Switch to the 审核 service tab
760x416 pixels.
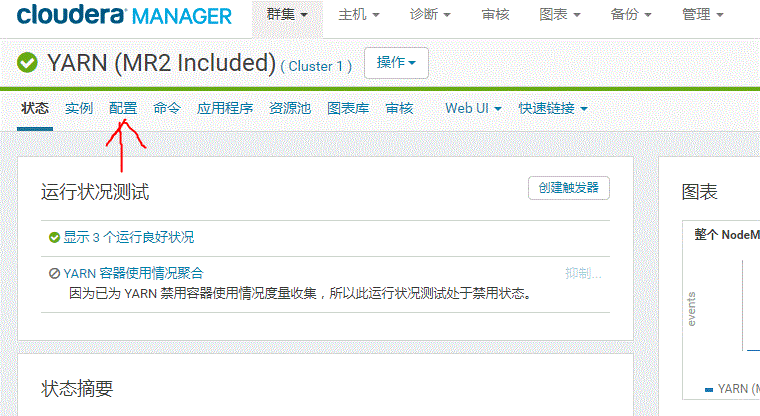tap(399, 108)
